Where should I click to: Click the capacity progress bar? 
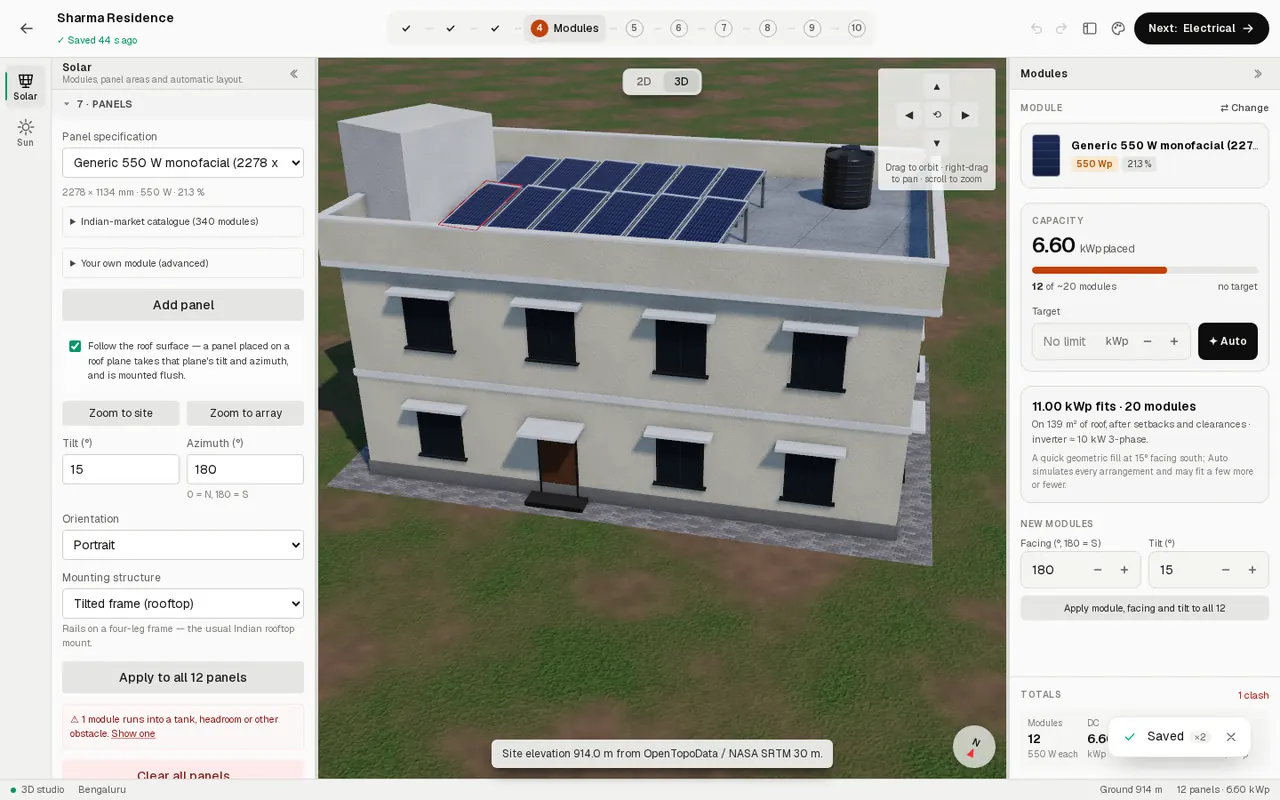(1145, 270)
